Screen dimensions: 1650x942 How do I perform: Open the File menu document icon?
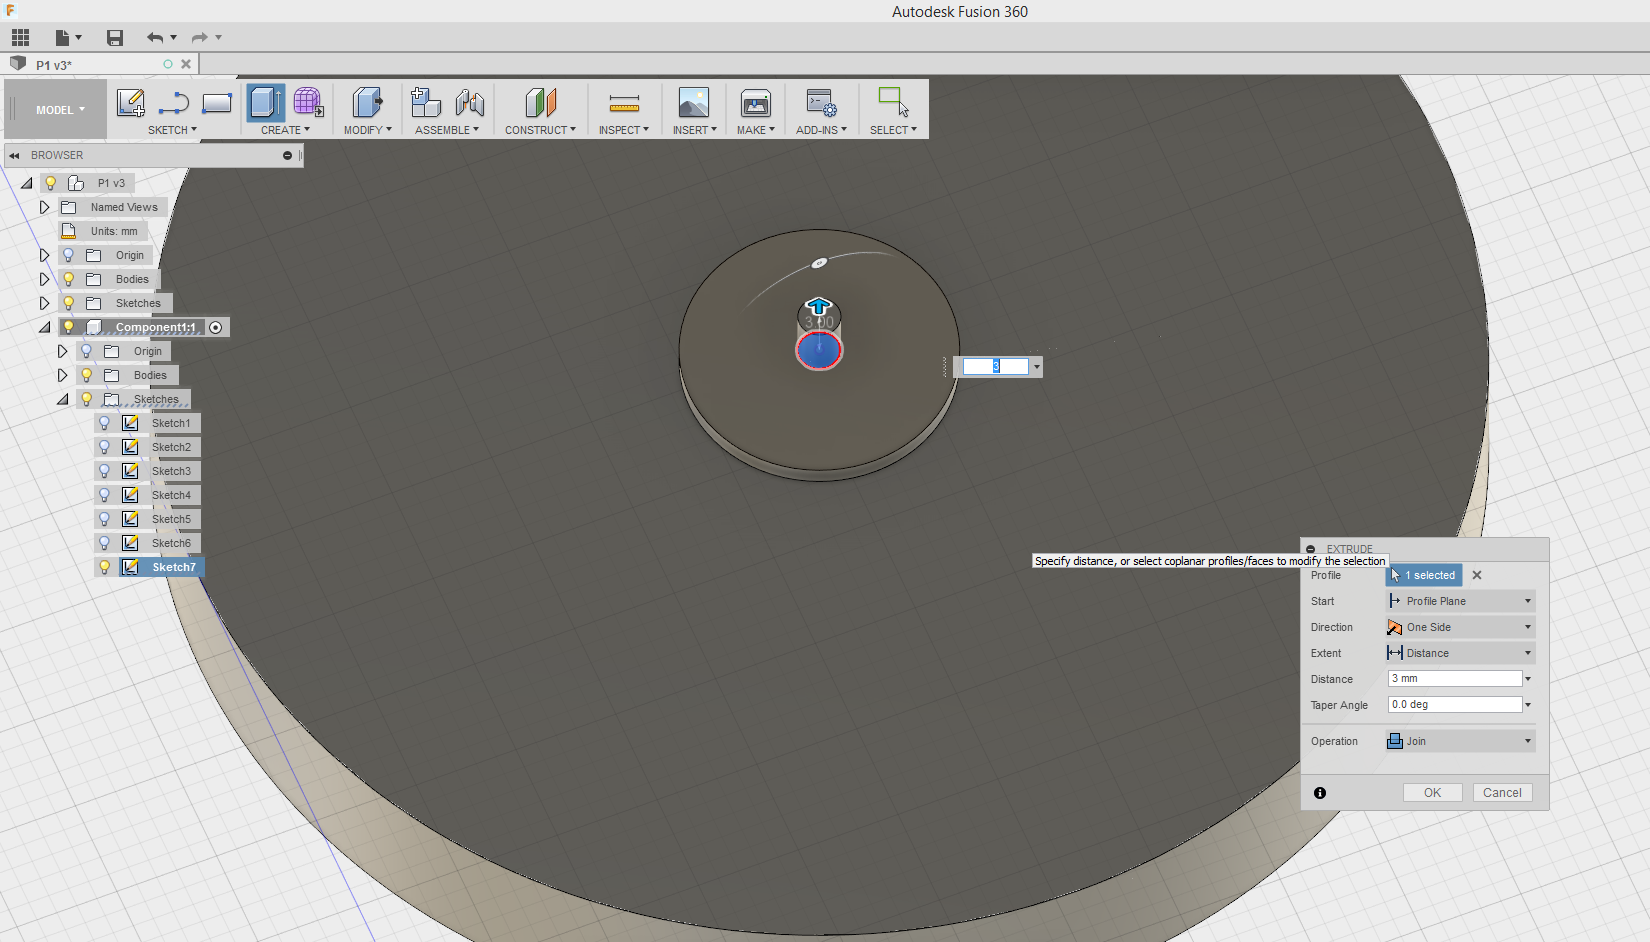[x=63, y=38]
